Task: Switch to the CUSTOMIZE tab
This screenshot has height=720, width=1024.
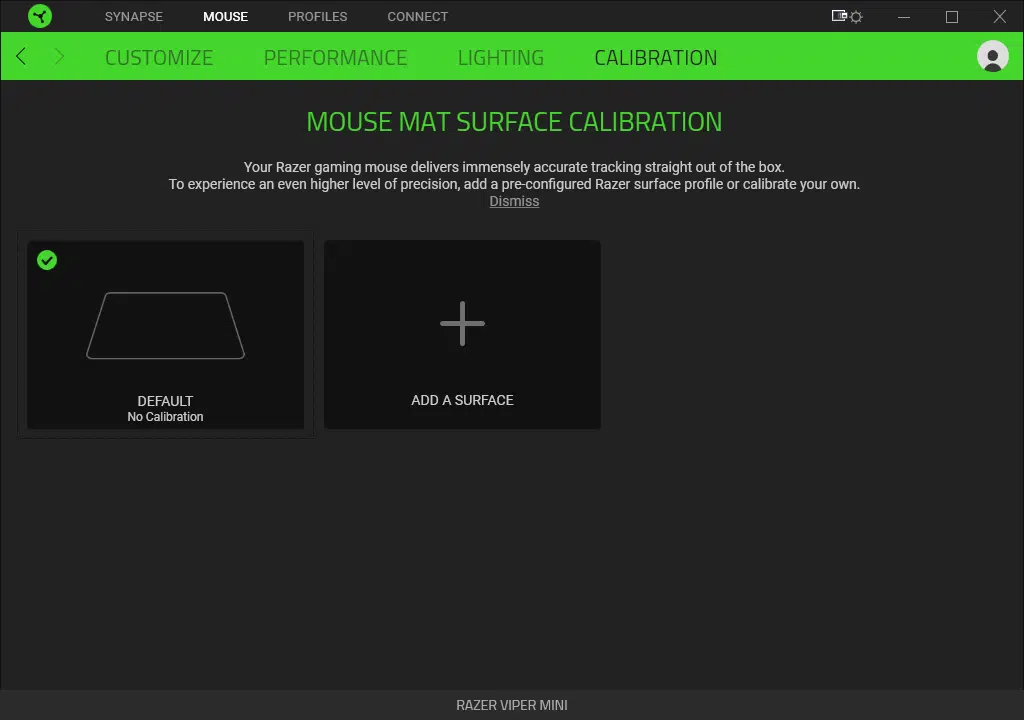Action: coord(159,57)
